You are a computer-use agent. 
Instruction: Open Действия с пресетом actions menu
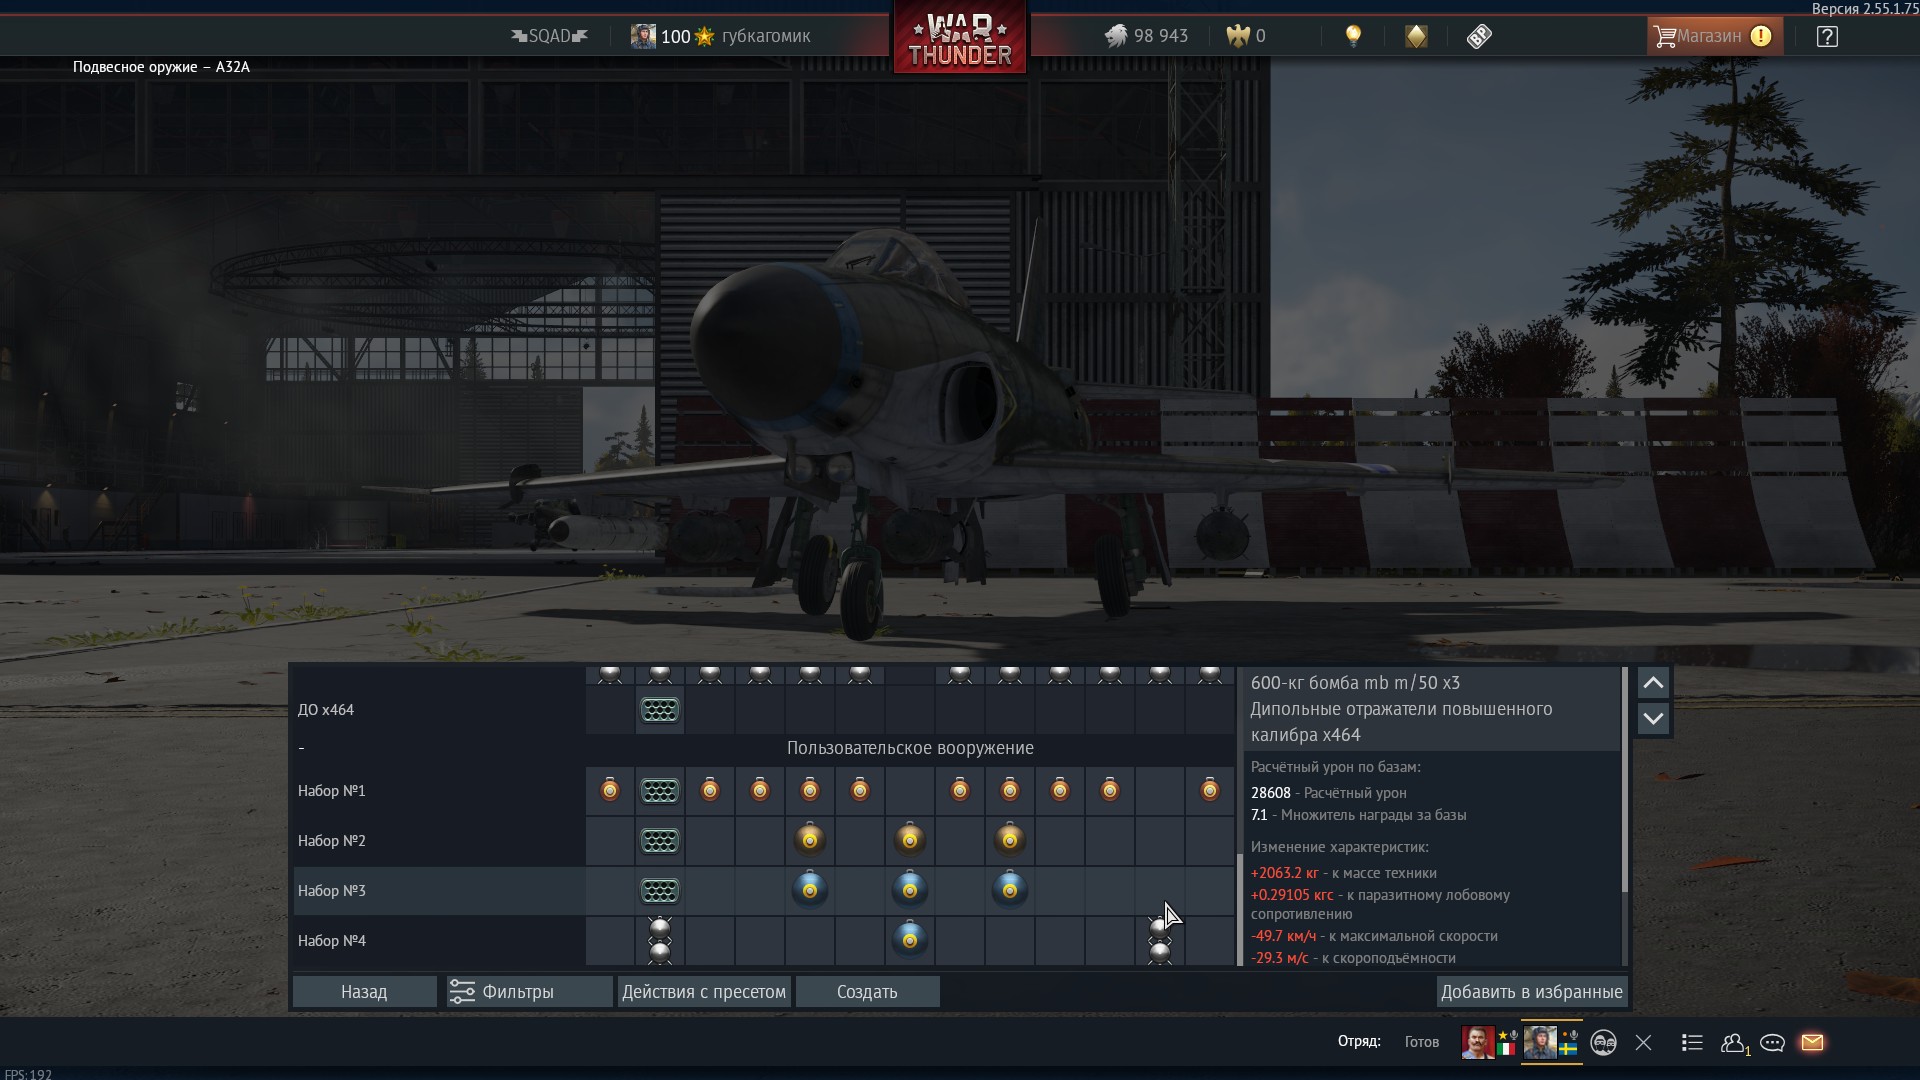click(x=703, y=992)
